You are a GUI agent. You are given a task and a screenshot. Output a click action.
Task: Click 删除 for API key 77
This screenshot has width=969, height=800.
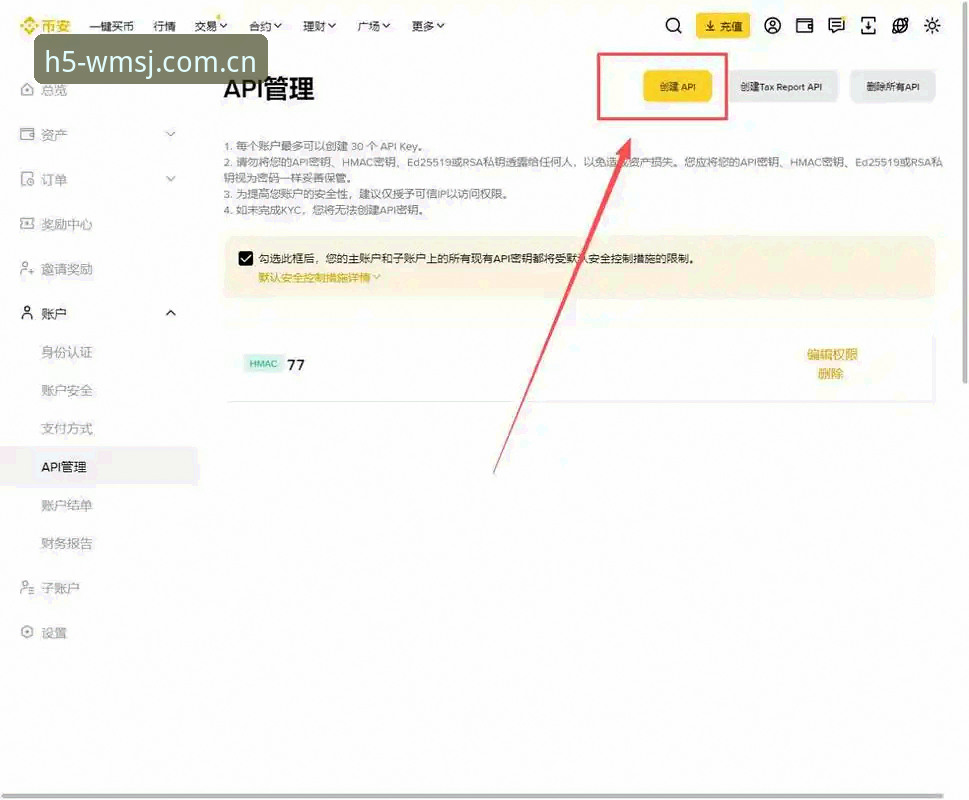tap(831, 373)
